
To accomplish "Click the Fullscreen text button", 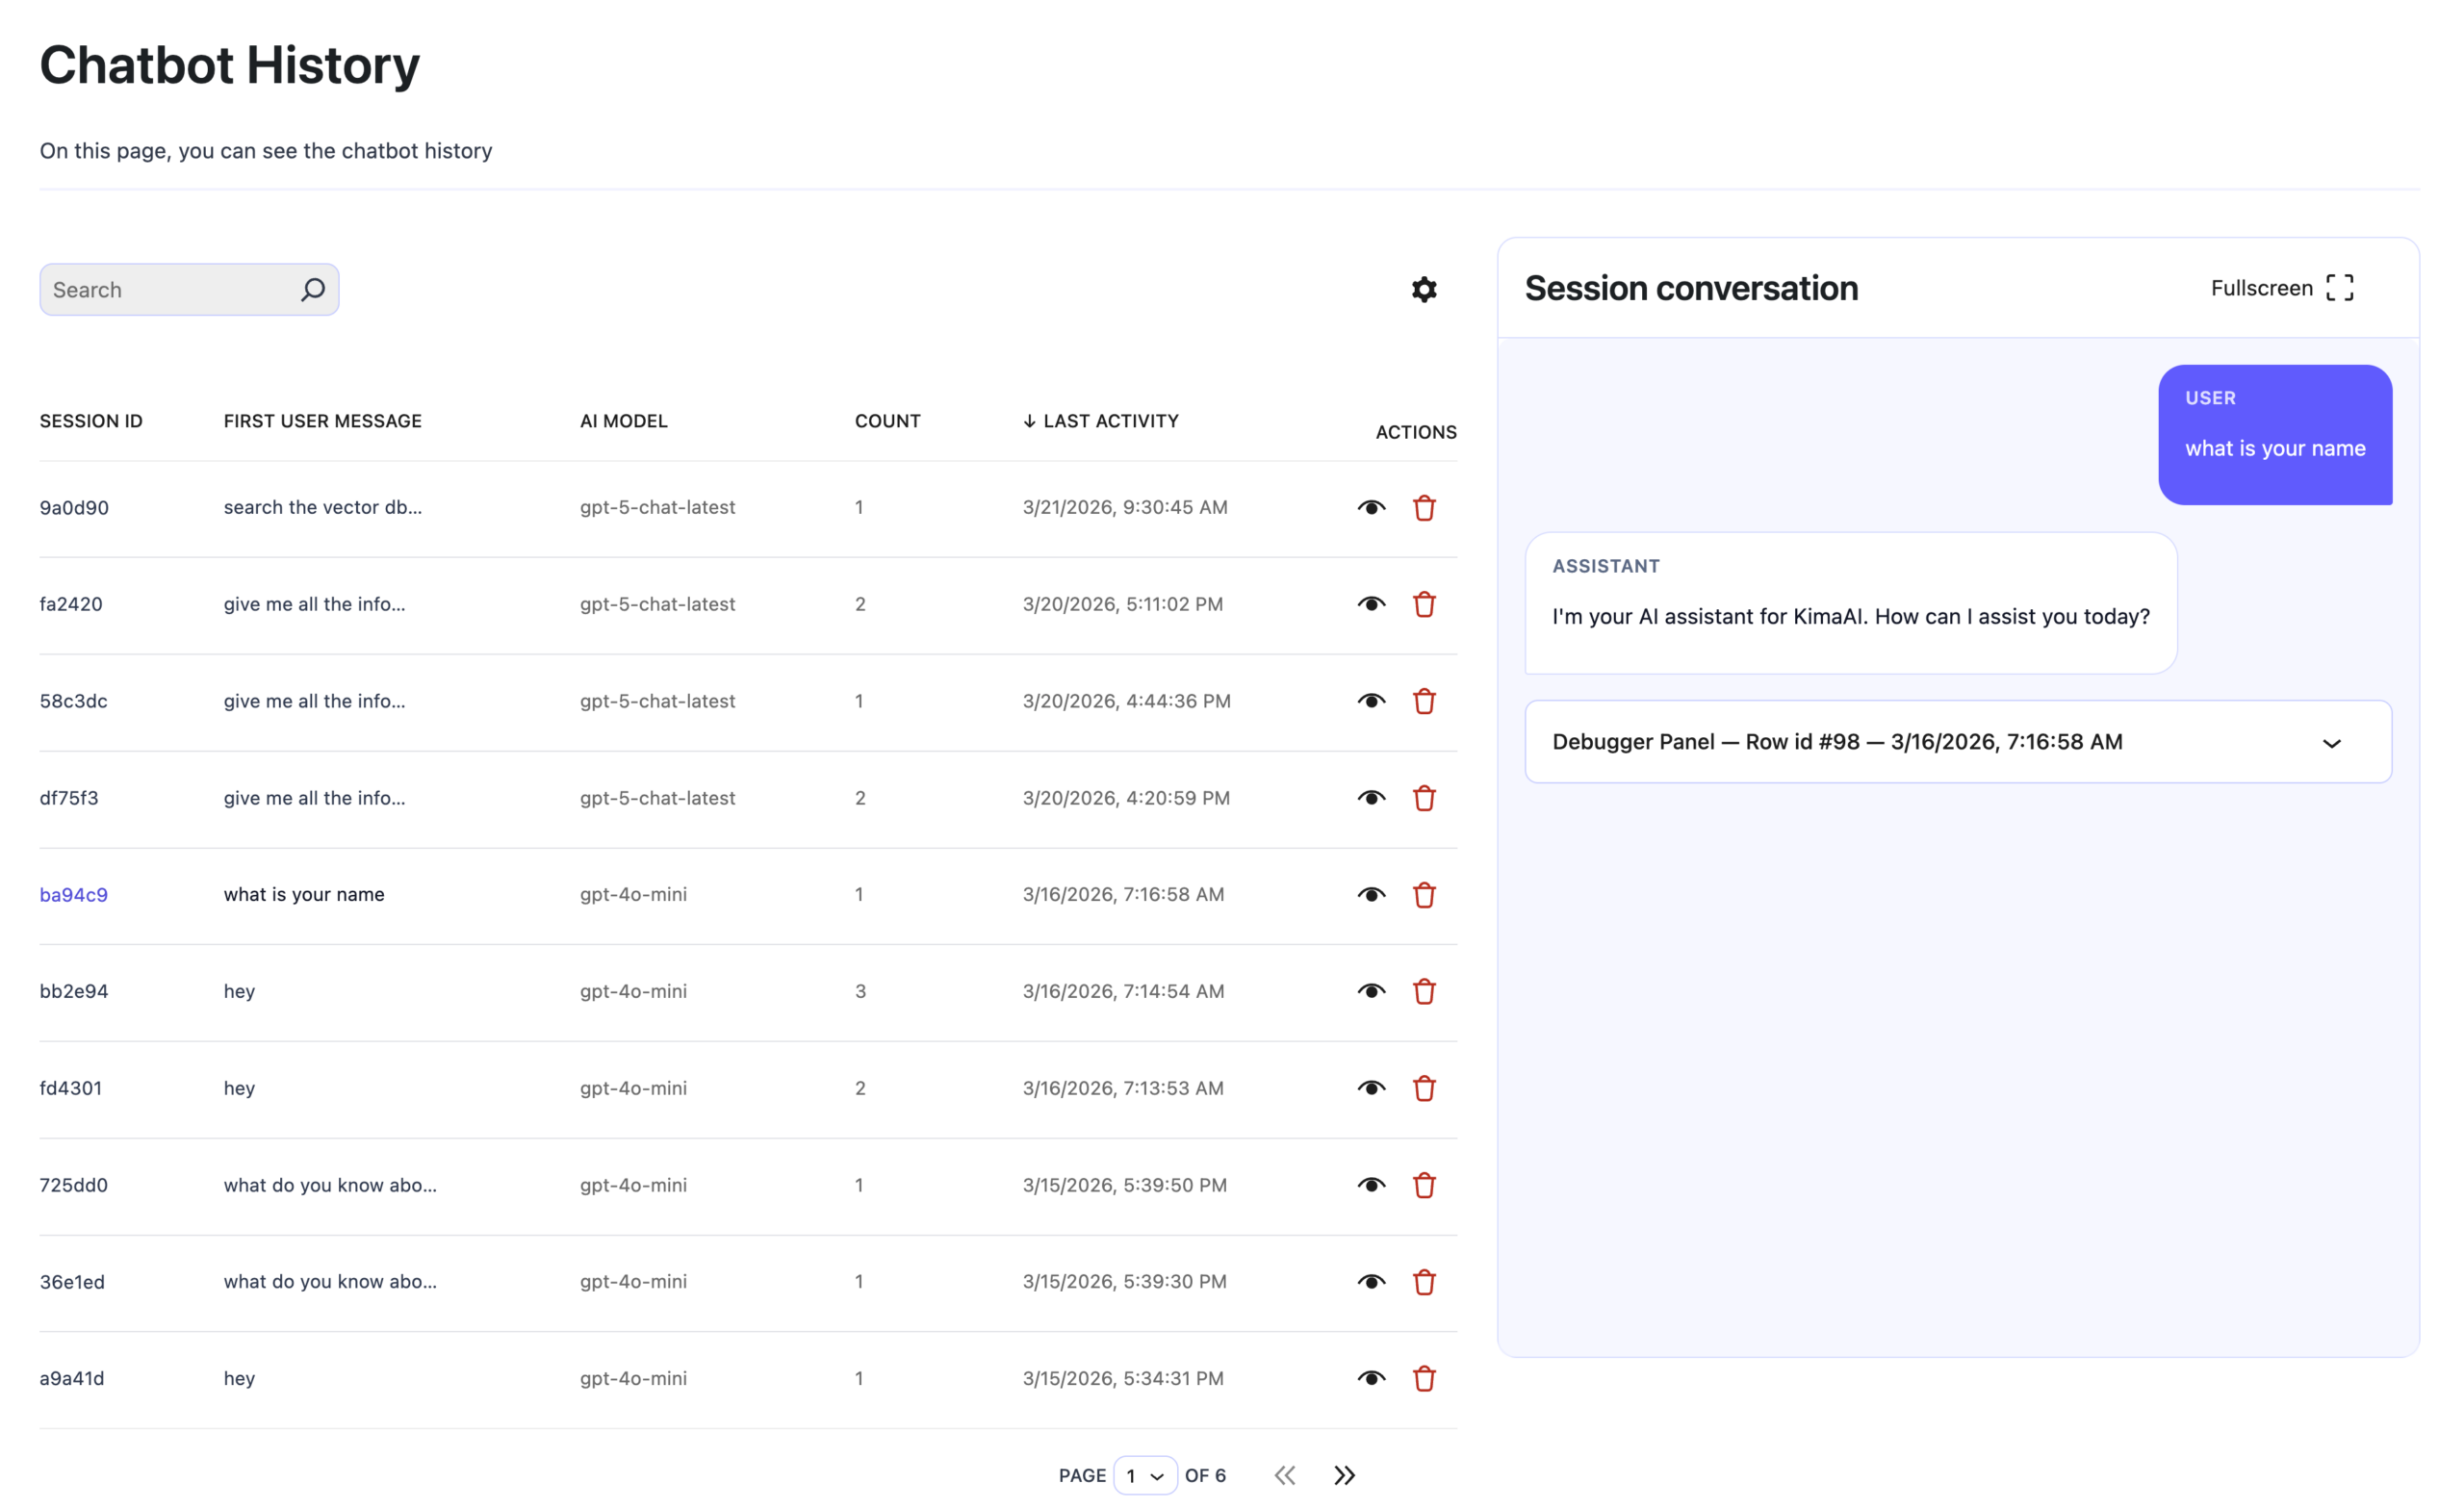I will 2261,288.
